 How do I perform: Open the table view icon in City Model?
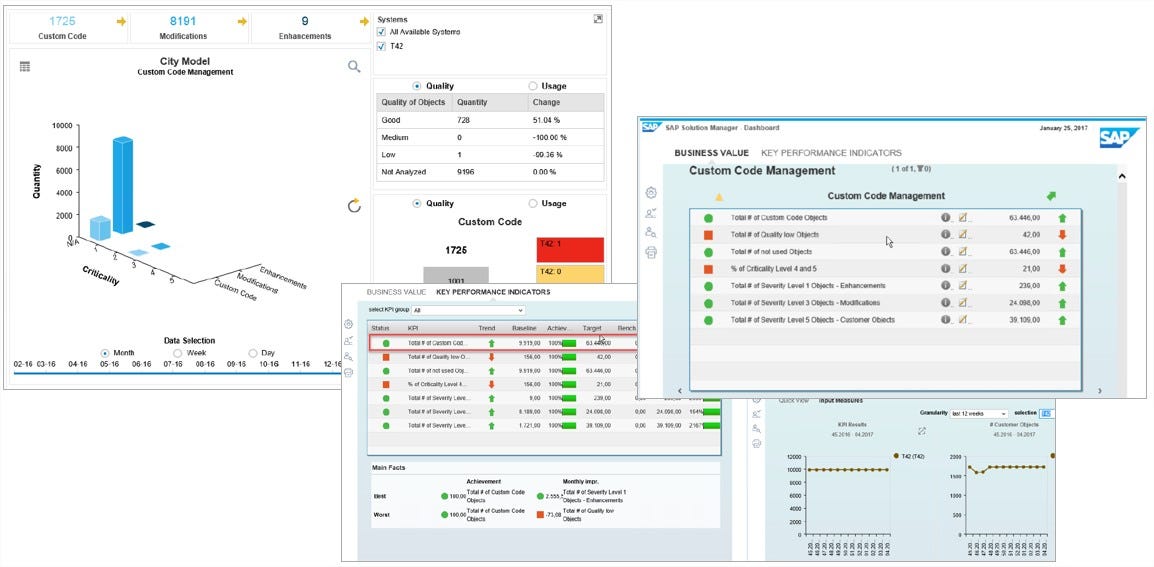click(25, 66)
